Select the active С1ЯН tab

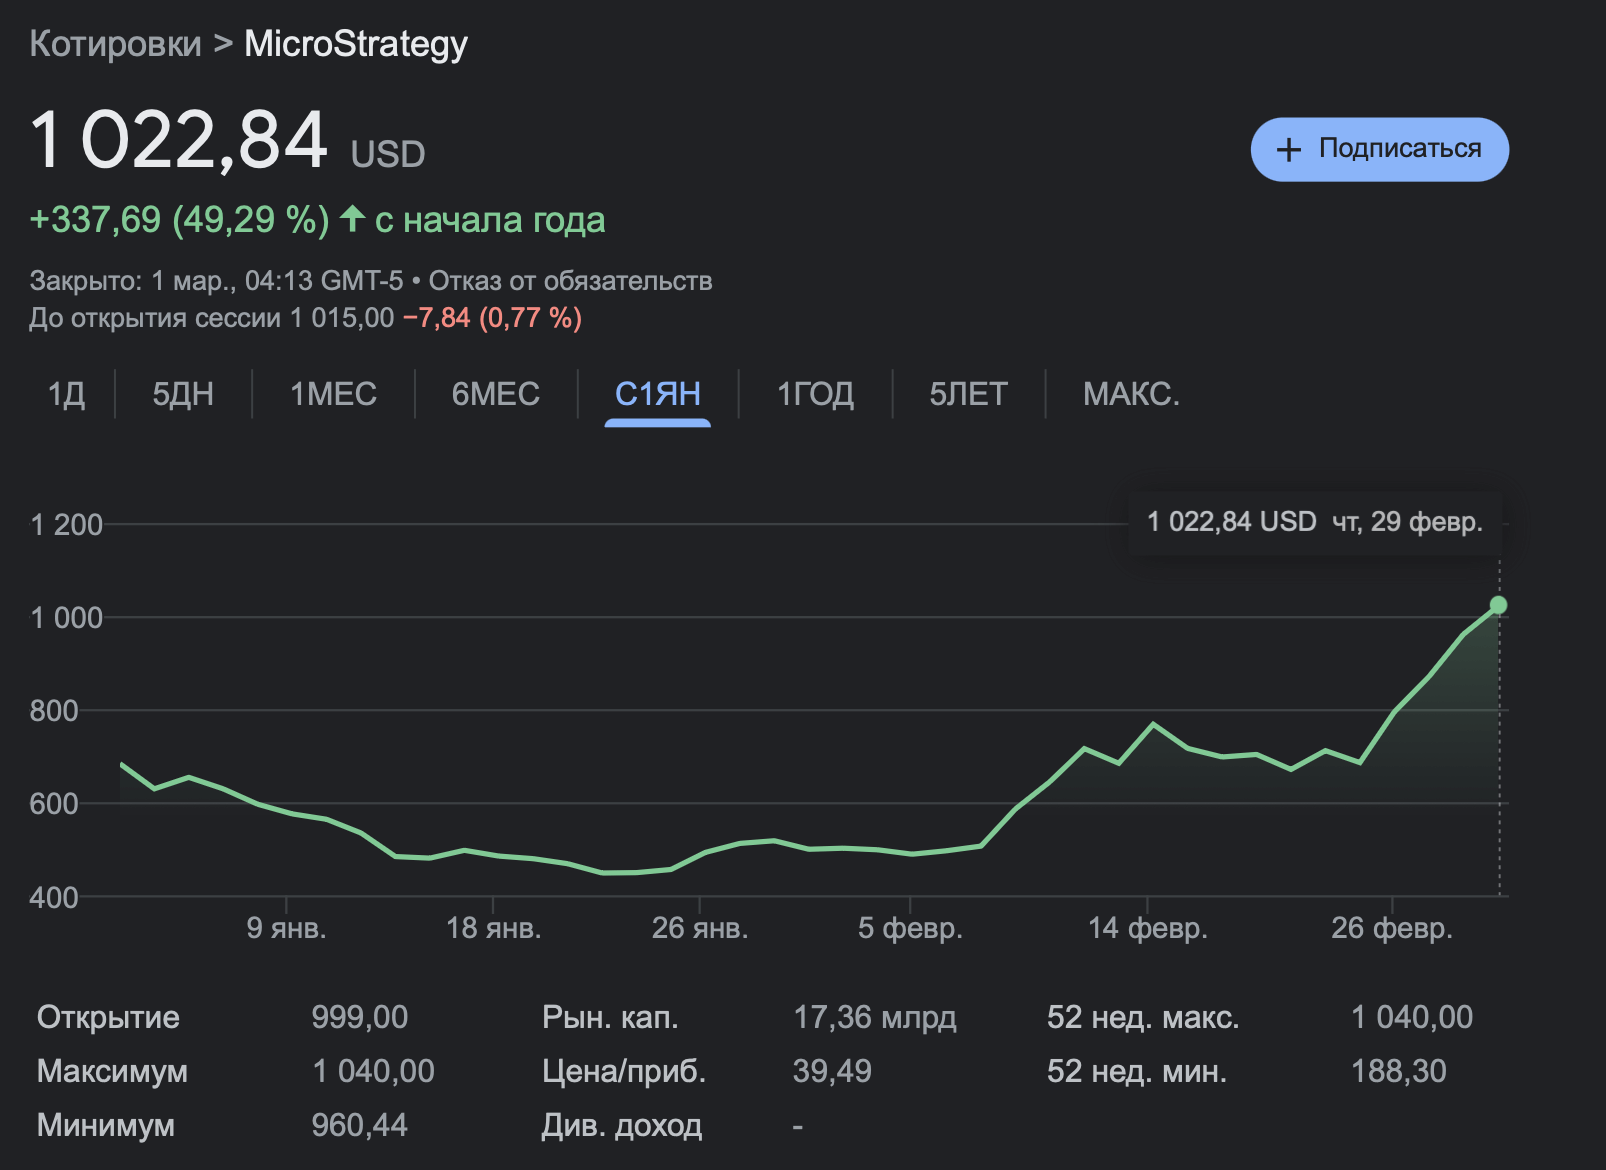pos(657,394)
